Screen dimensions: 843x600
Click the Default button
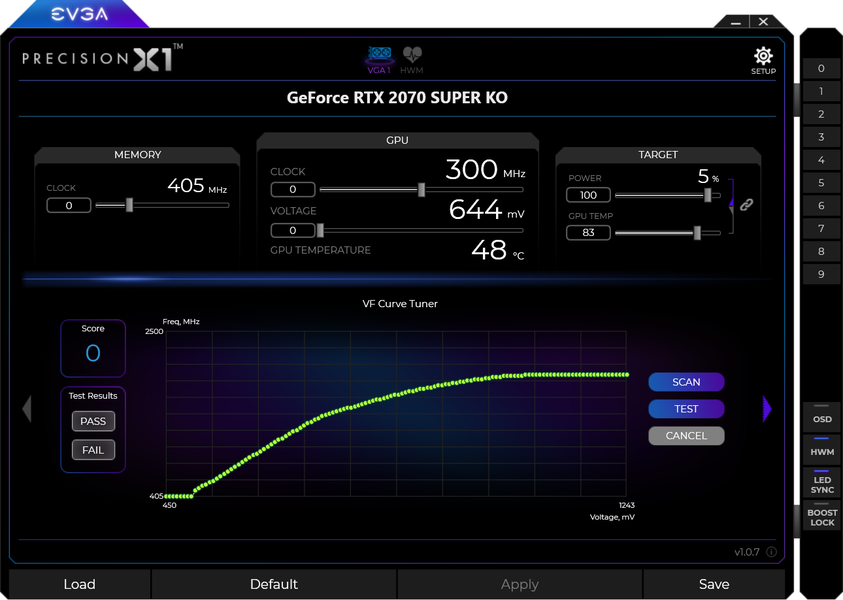click(x=274, y=584)
